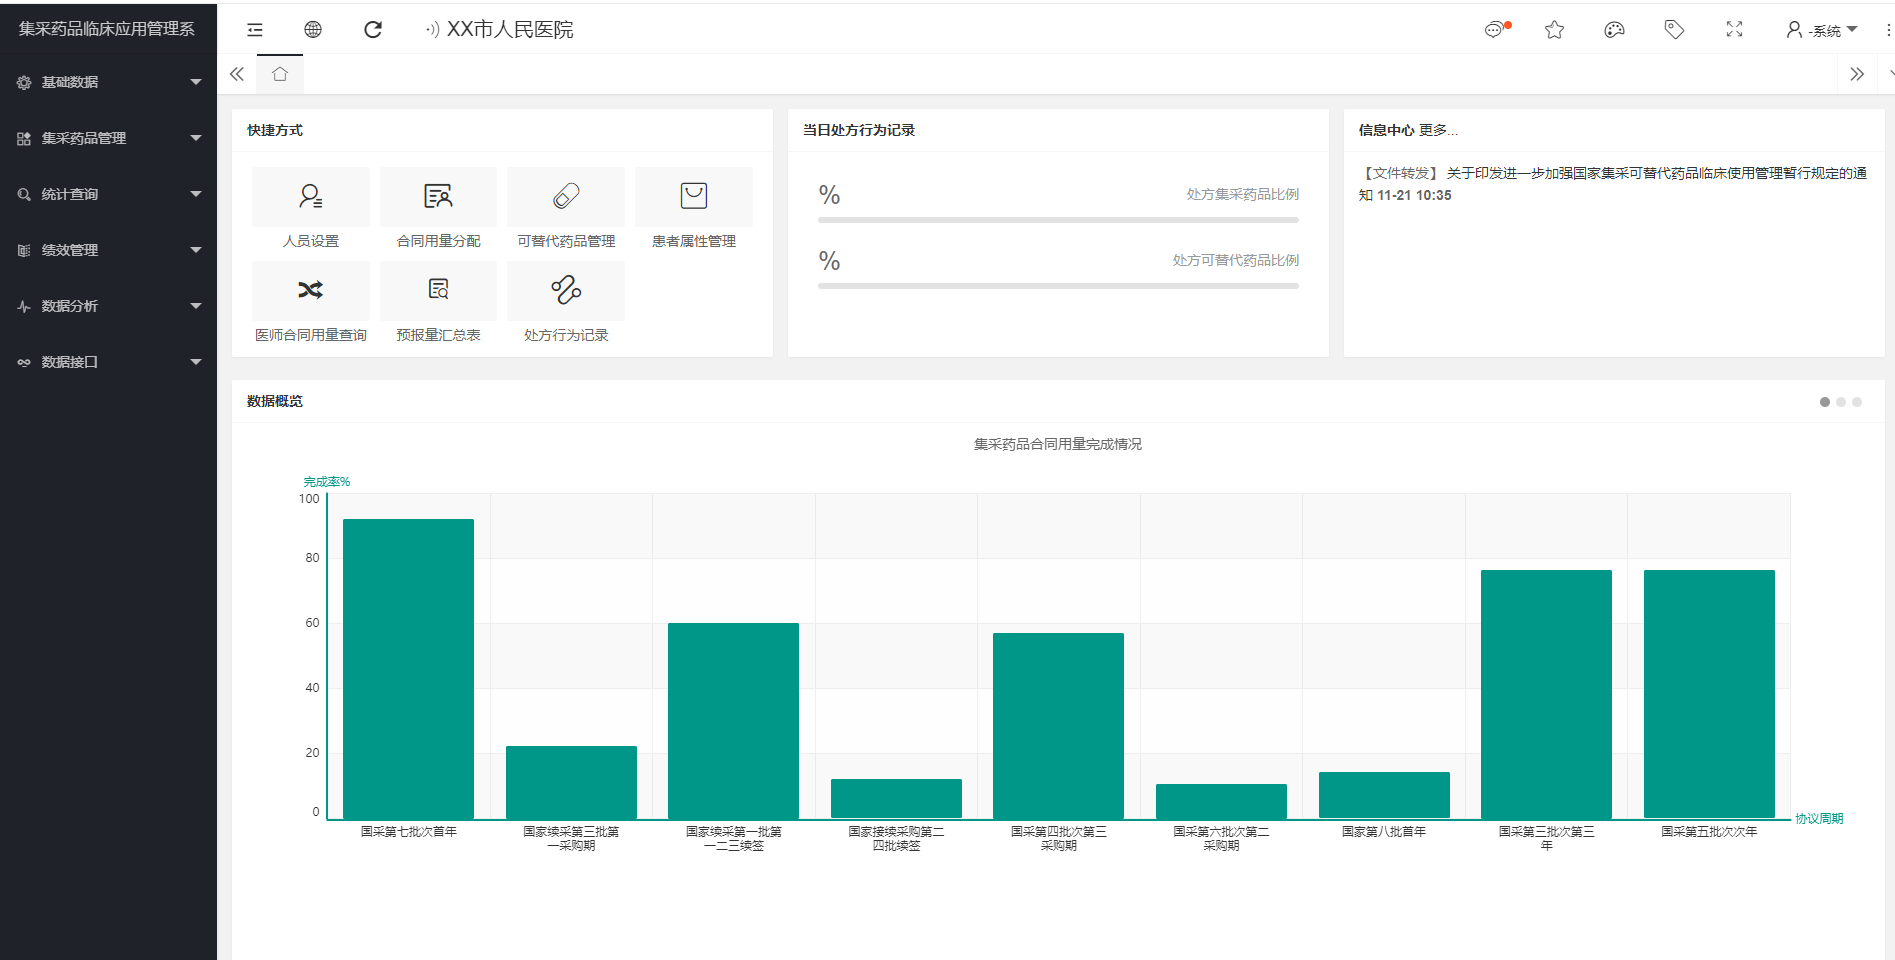
Task: Click the 更多 link in 信息中心
Action: [x=1438, y=130]
